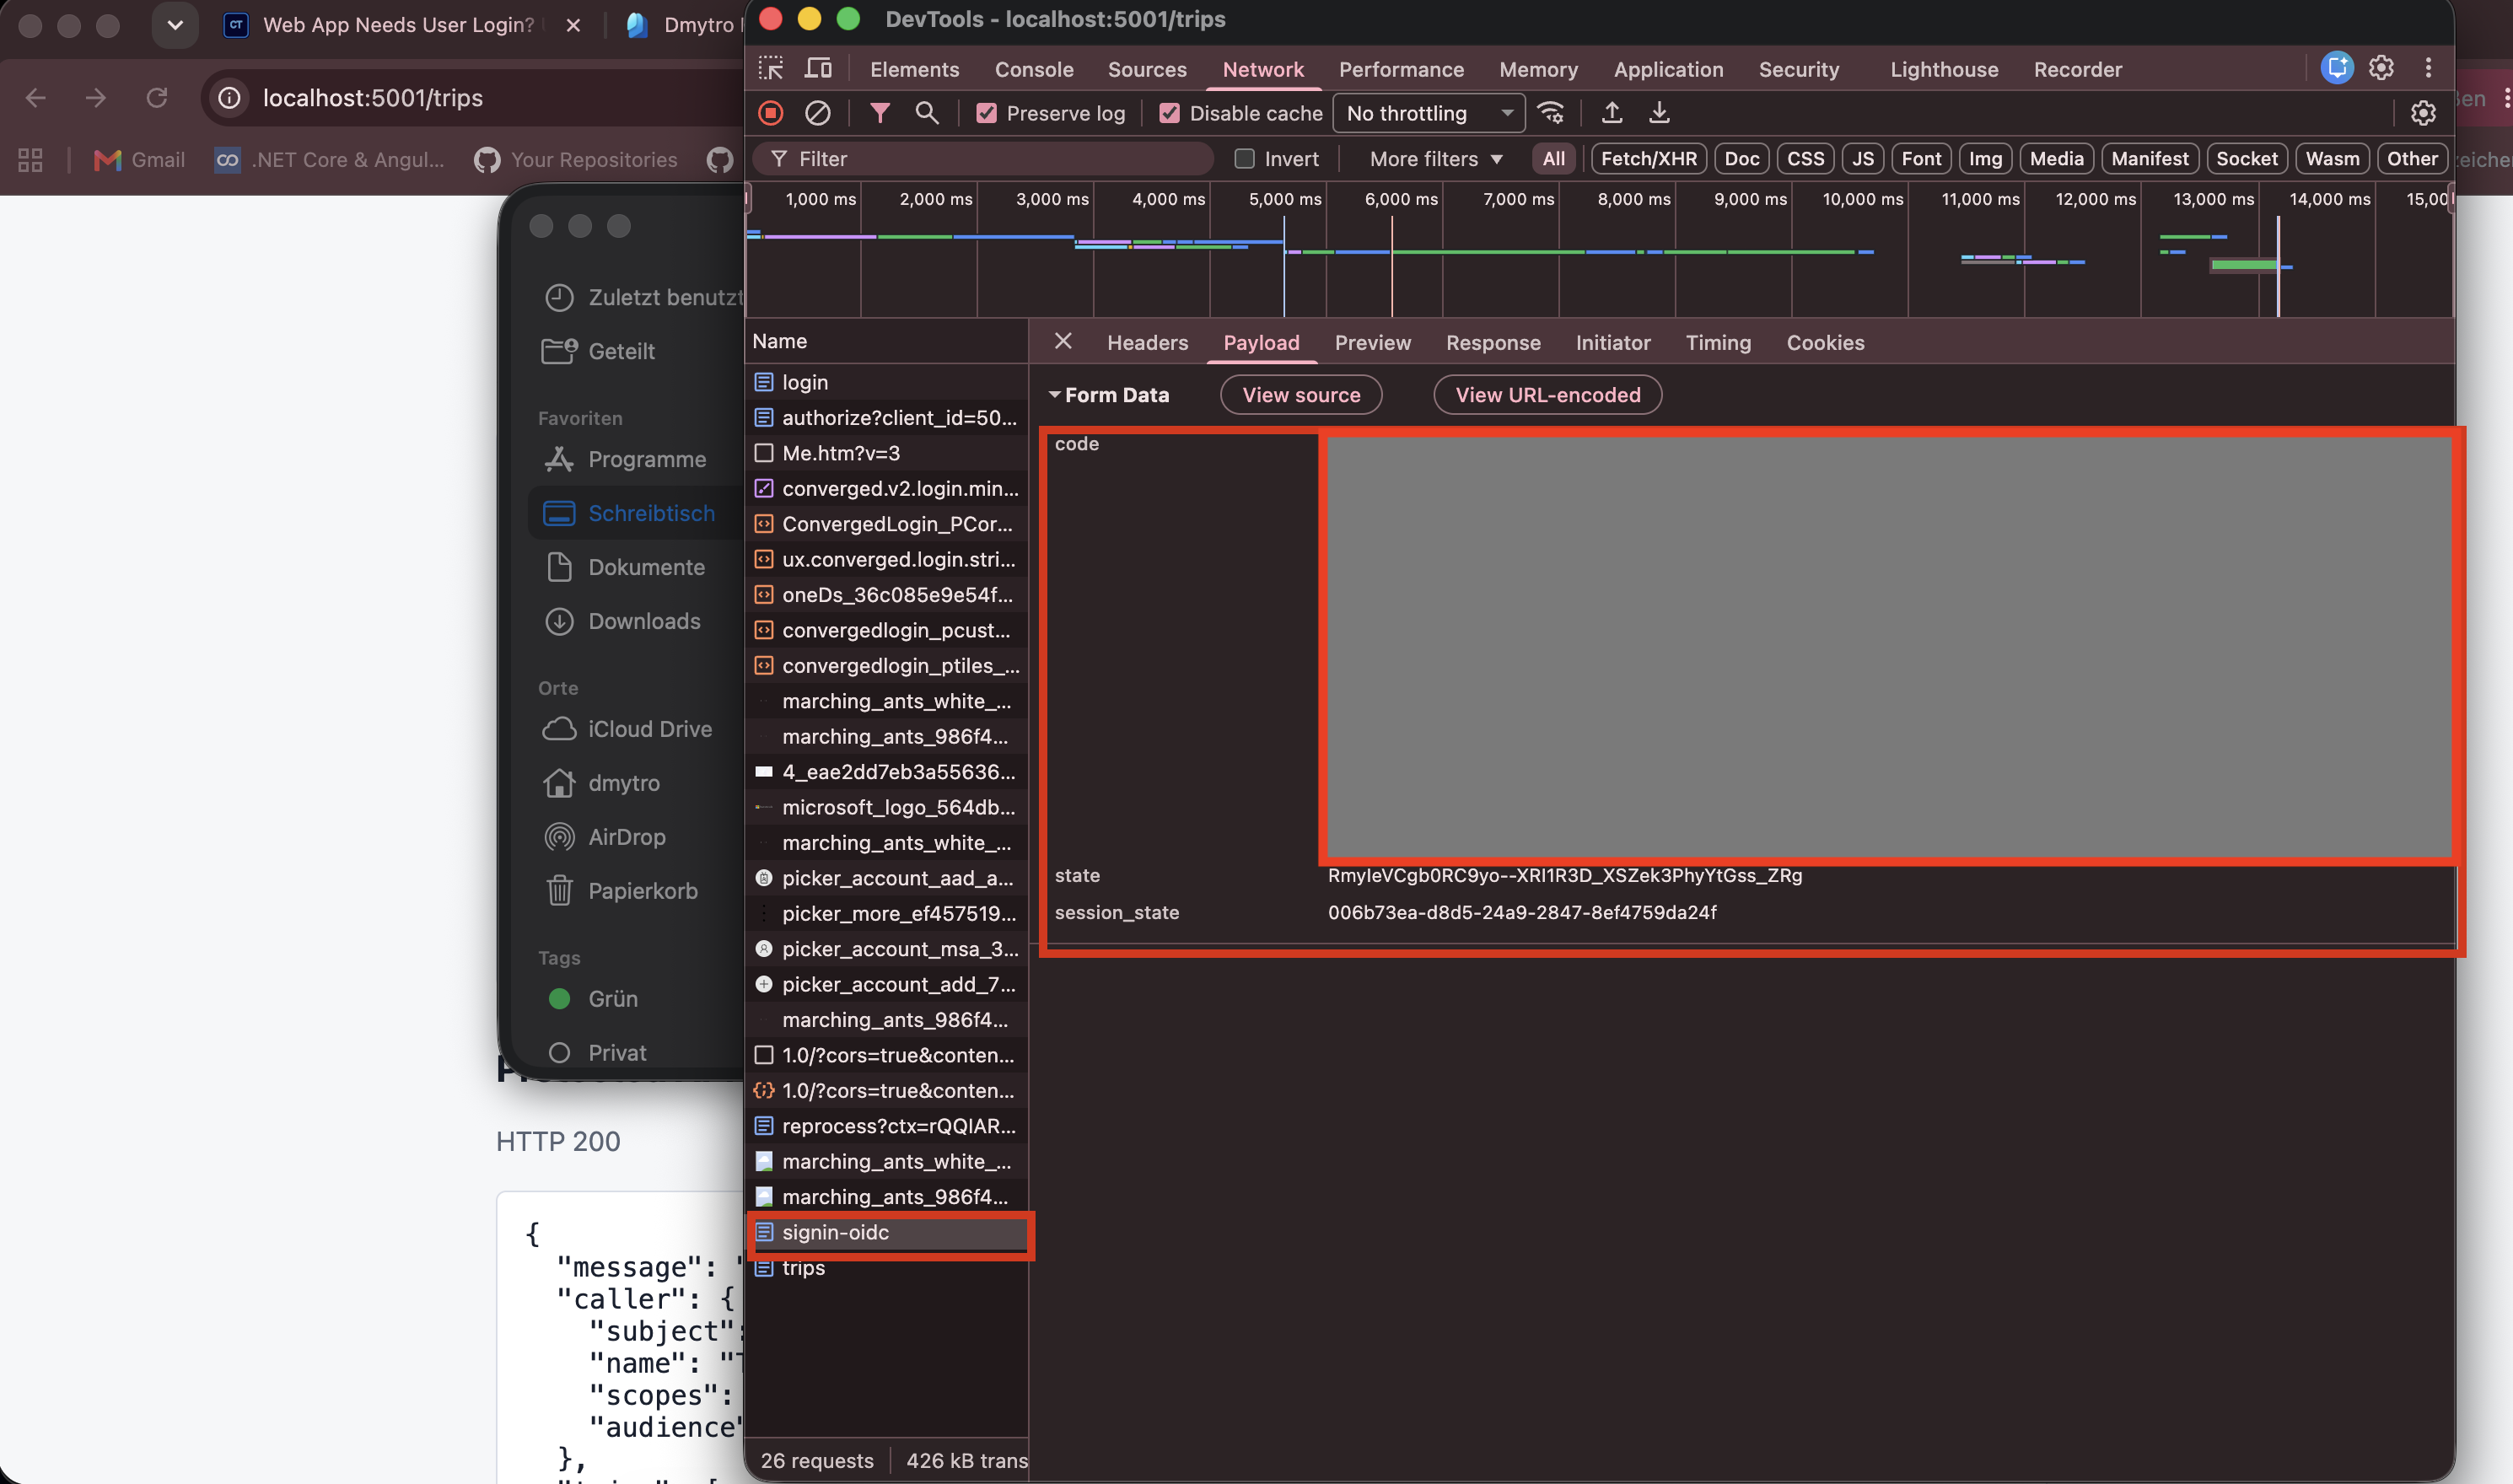
Task: Export HAR download icon
Action: (1658, 113)
